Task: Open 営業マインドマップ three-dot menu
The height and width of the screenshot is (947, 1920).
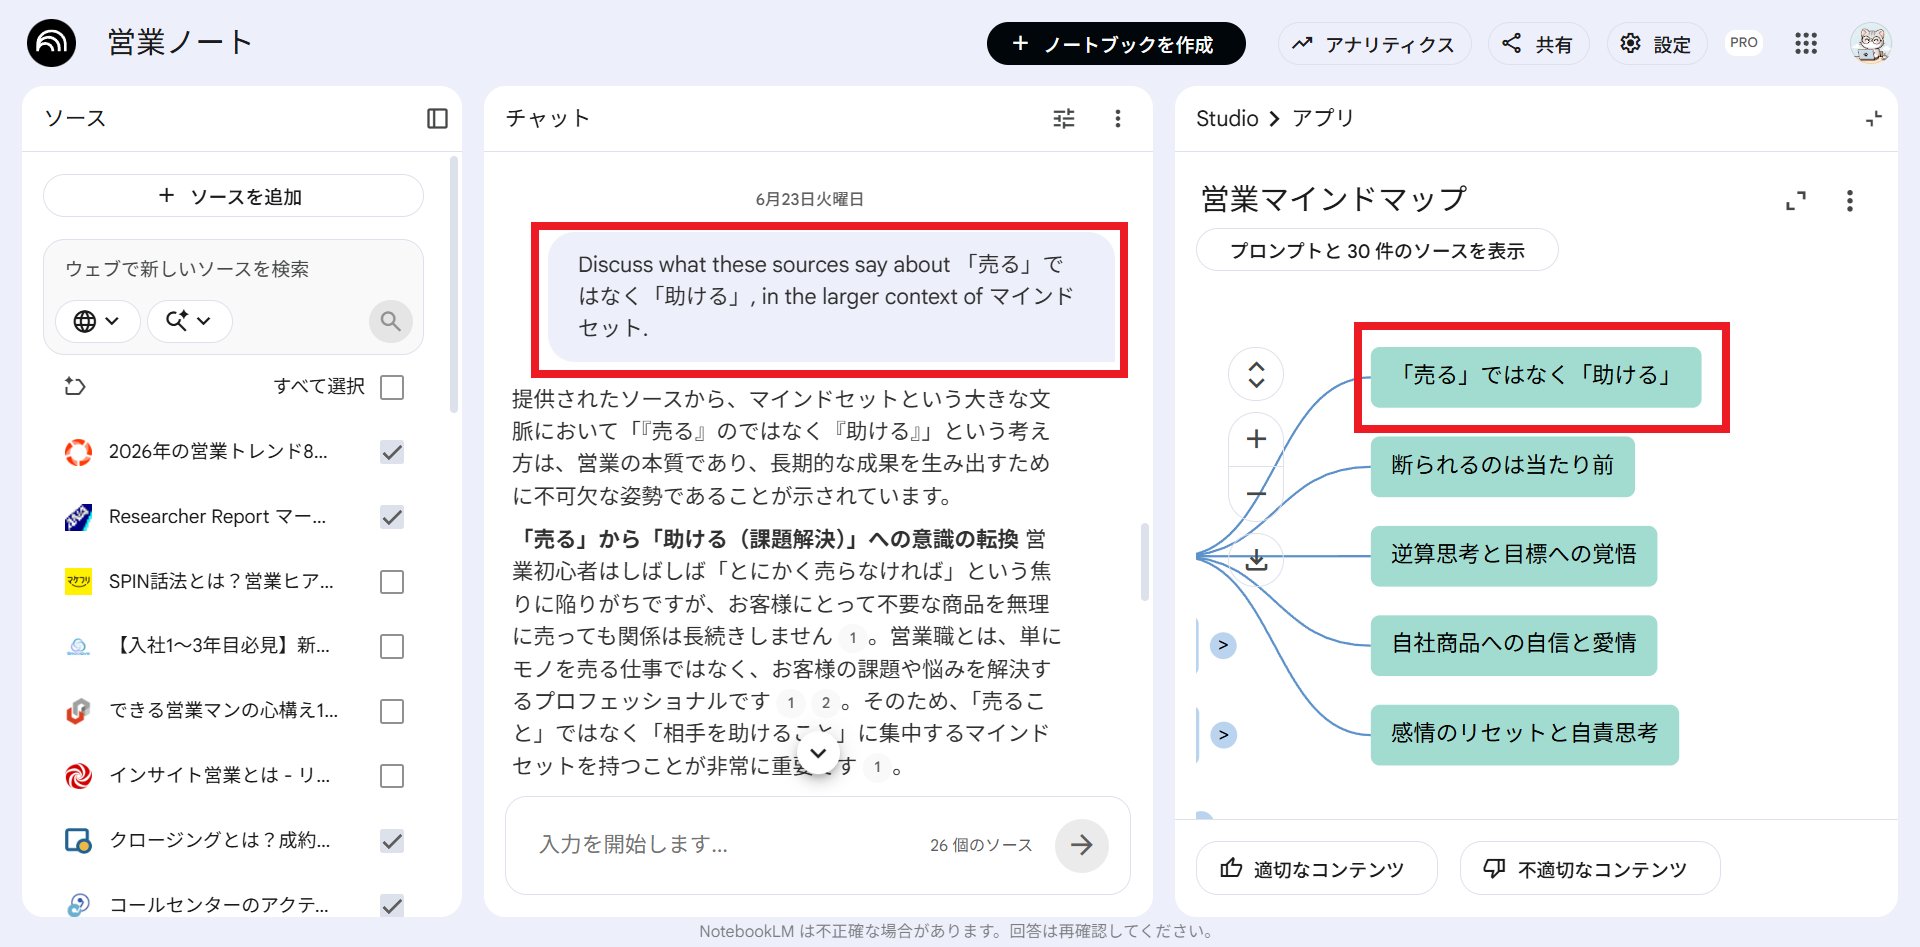Action: click(1849, 201)
